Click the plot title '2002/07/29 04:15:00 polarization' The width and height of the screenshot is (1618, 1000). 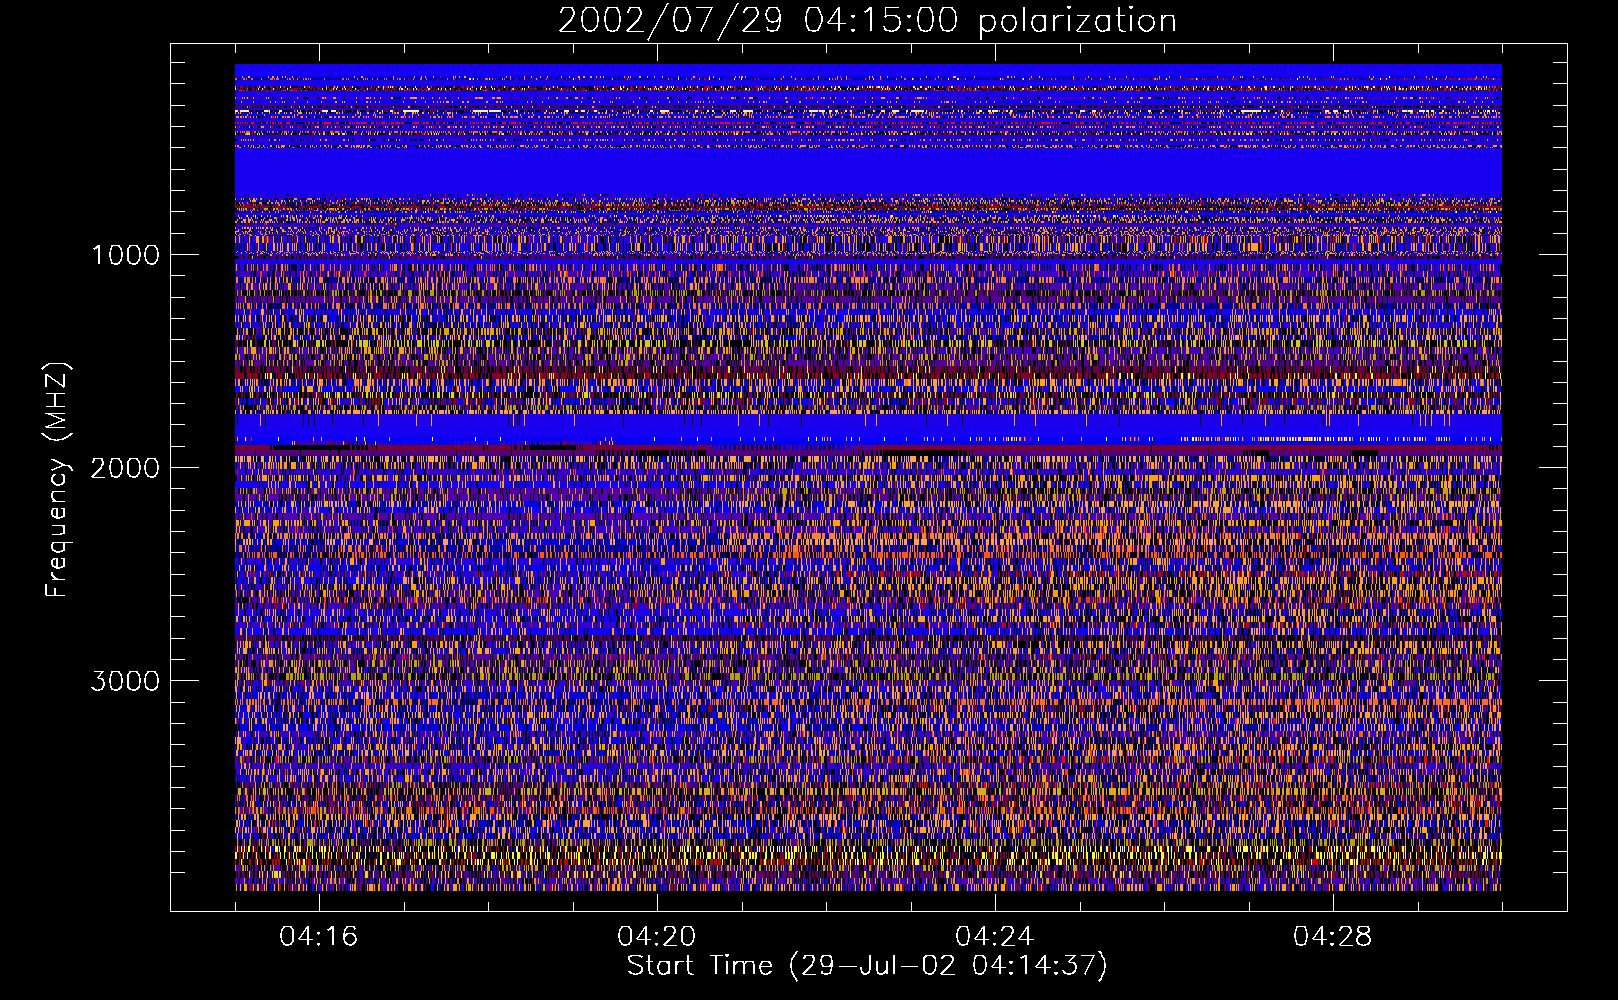pyautogui.click(x=867, y=20)
